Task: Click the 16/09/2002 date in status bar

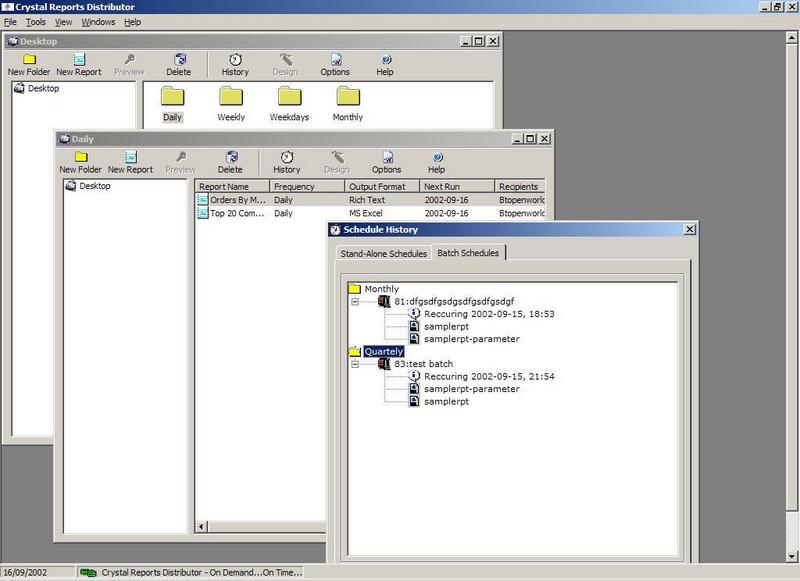Action: (x=25, y=572)
